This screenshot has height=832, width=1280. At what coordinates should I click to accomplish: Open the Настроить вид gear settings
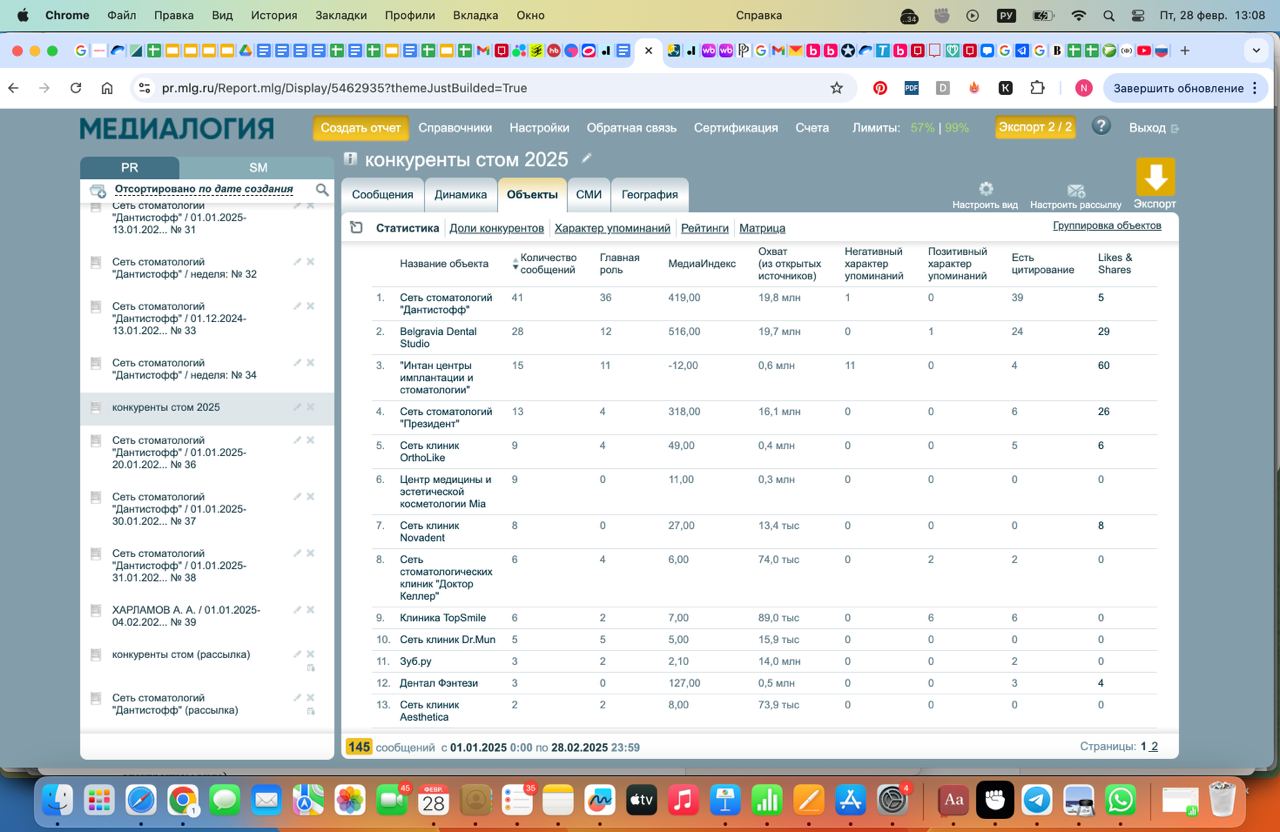[985, 189]
